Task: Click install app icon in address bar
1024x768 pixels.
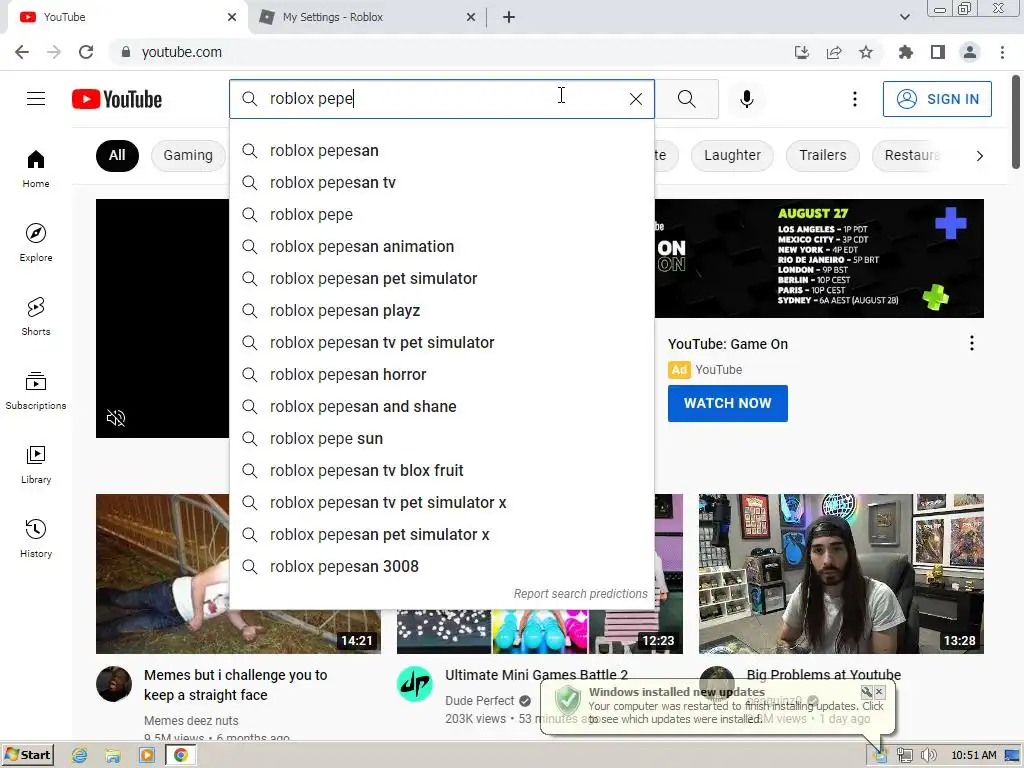Action: coord(801,52)
